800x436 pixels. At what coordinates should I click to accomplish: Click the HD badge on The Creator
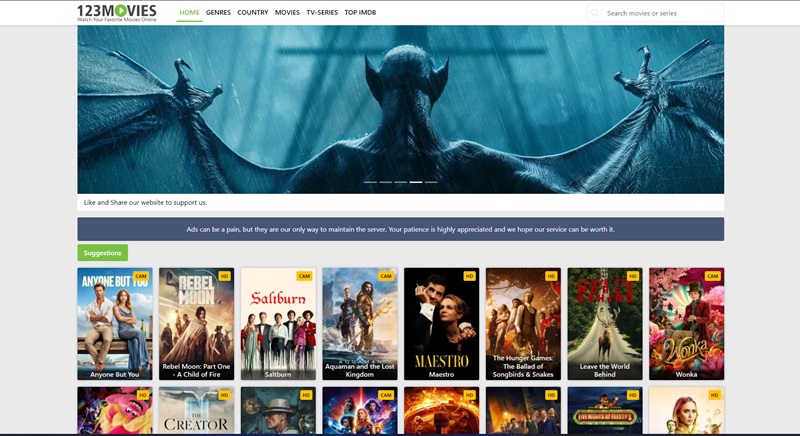pos(224,395)
